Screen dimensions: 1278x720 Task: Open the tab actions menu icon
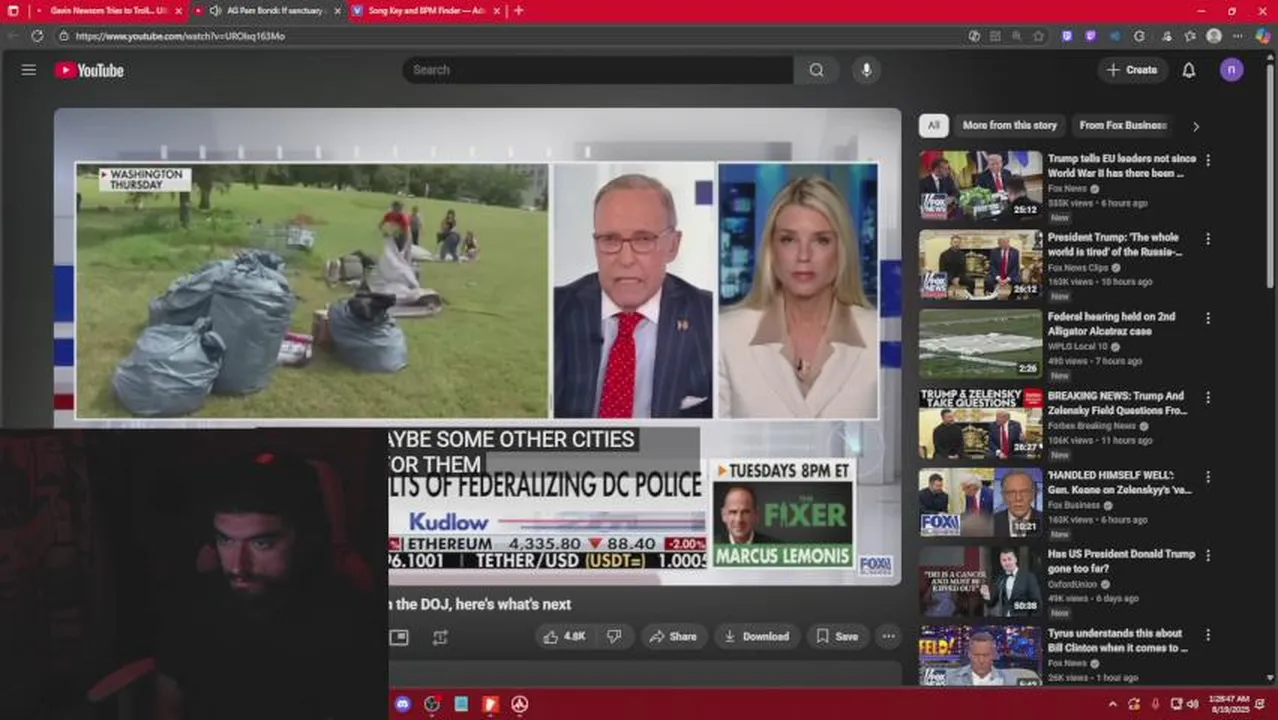13,11
